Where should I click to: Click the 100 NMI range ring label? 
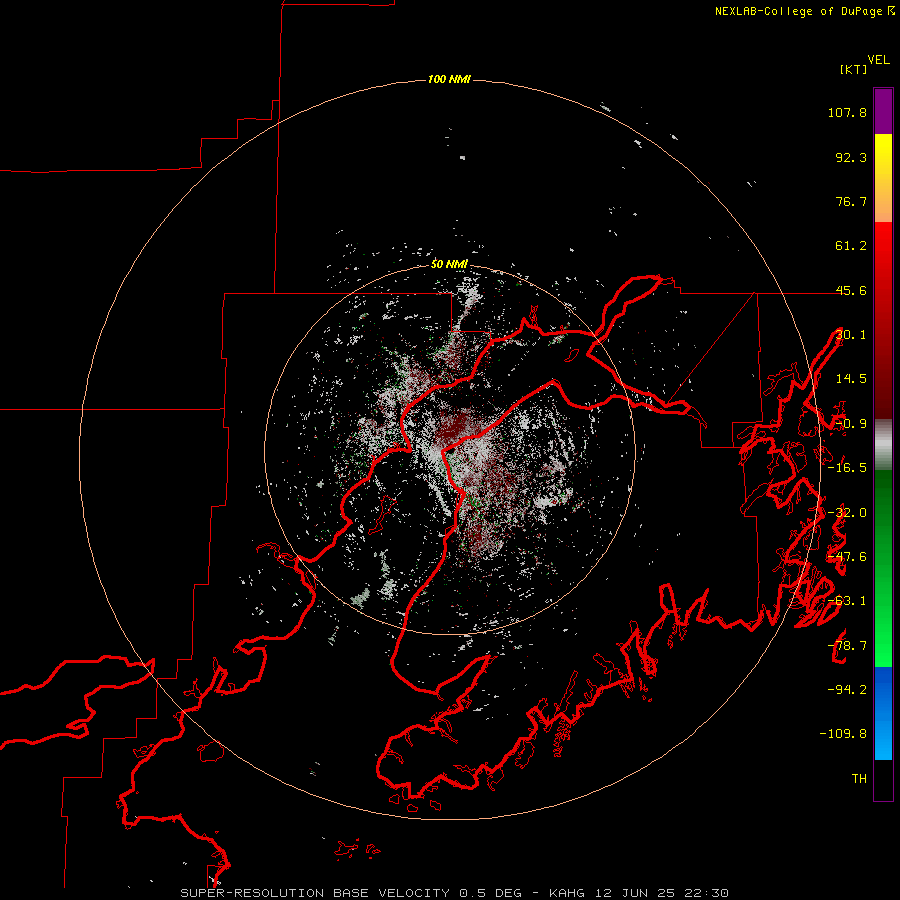point(449,79)
